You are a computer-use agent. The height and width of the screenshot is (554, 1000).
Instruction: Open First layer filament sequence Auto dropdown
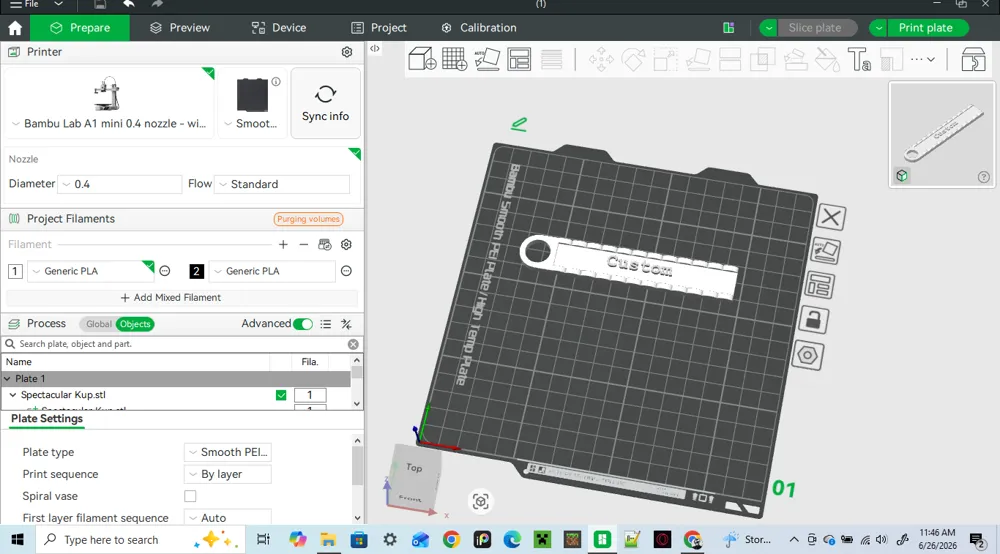228,518
